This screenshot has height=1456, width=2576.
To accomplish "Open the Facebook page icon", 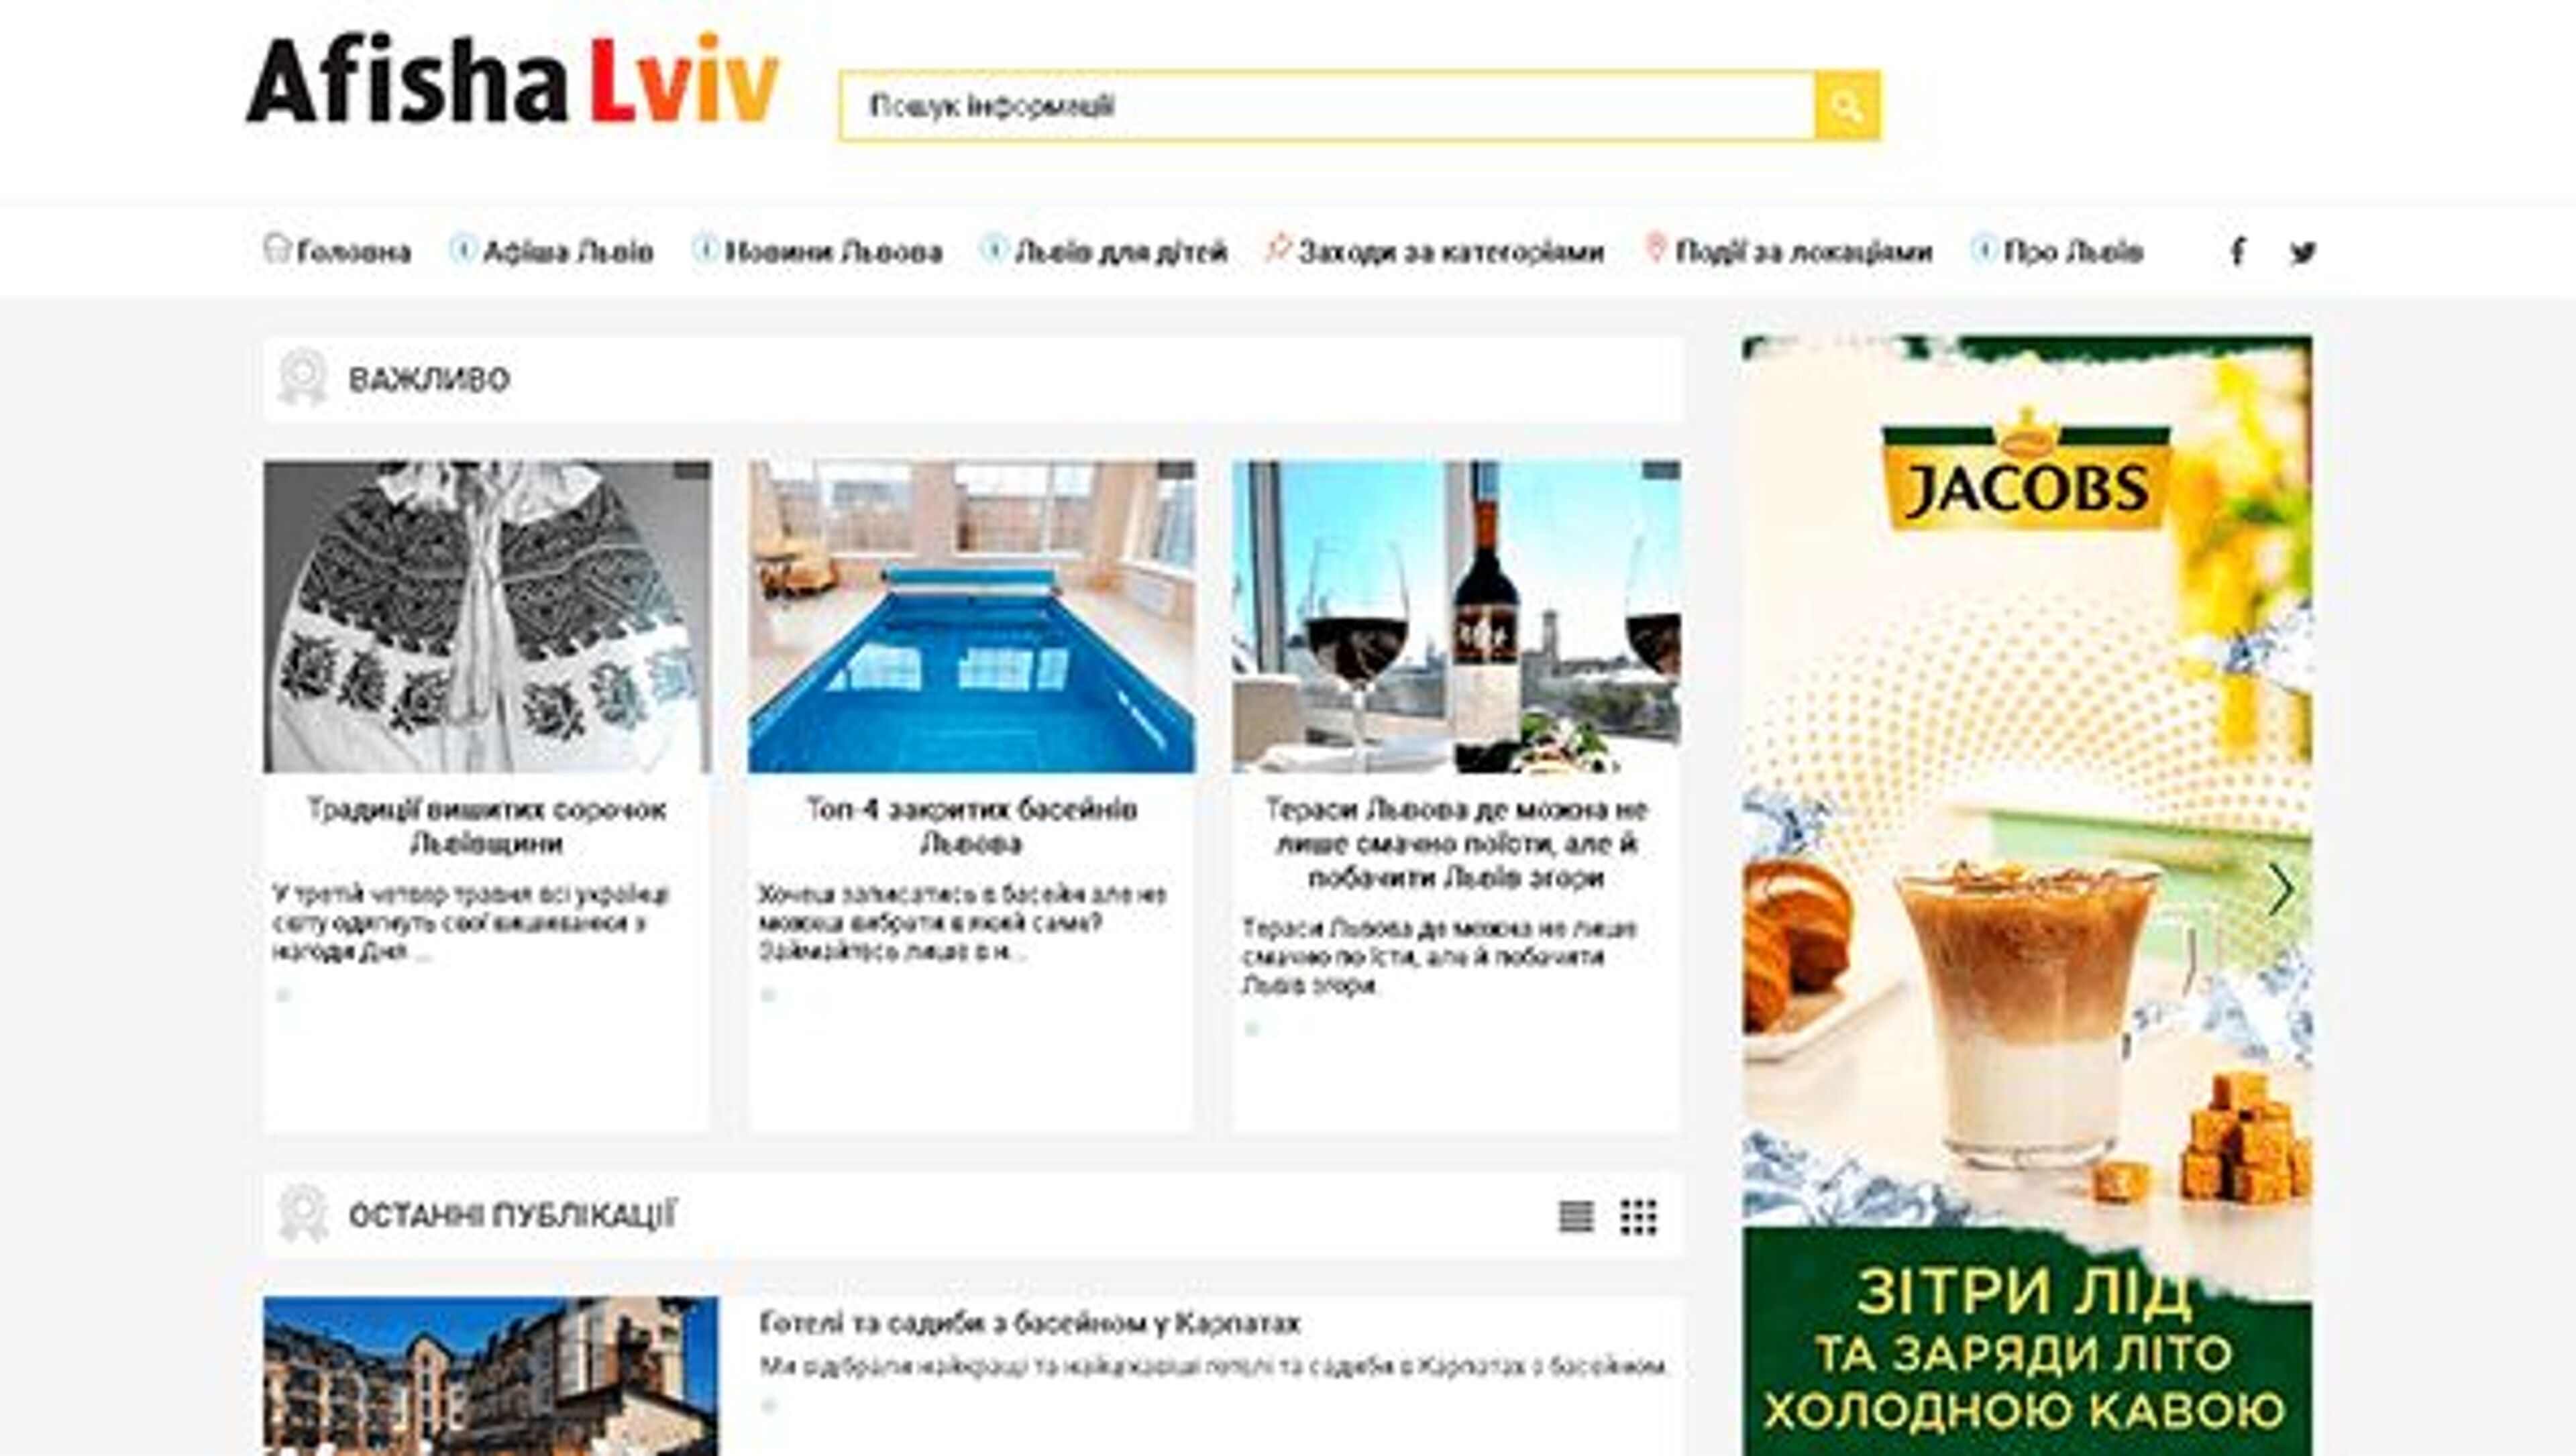I will [x=2237, y=251].
